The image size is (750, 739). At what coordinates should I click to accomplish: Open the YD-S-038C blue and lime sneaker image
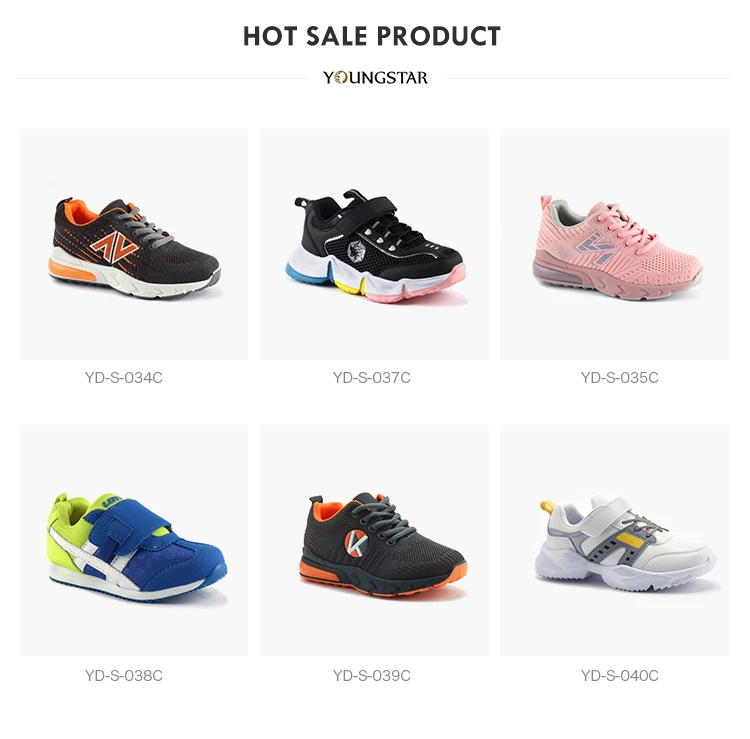point(133,540)
